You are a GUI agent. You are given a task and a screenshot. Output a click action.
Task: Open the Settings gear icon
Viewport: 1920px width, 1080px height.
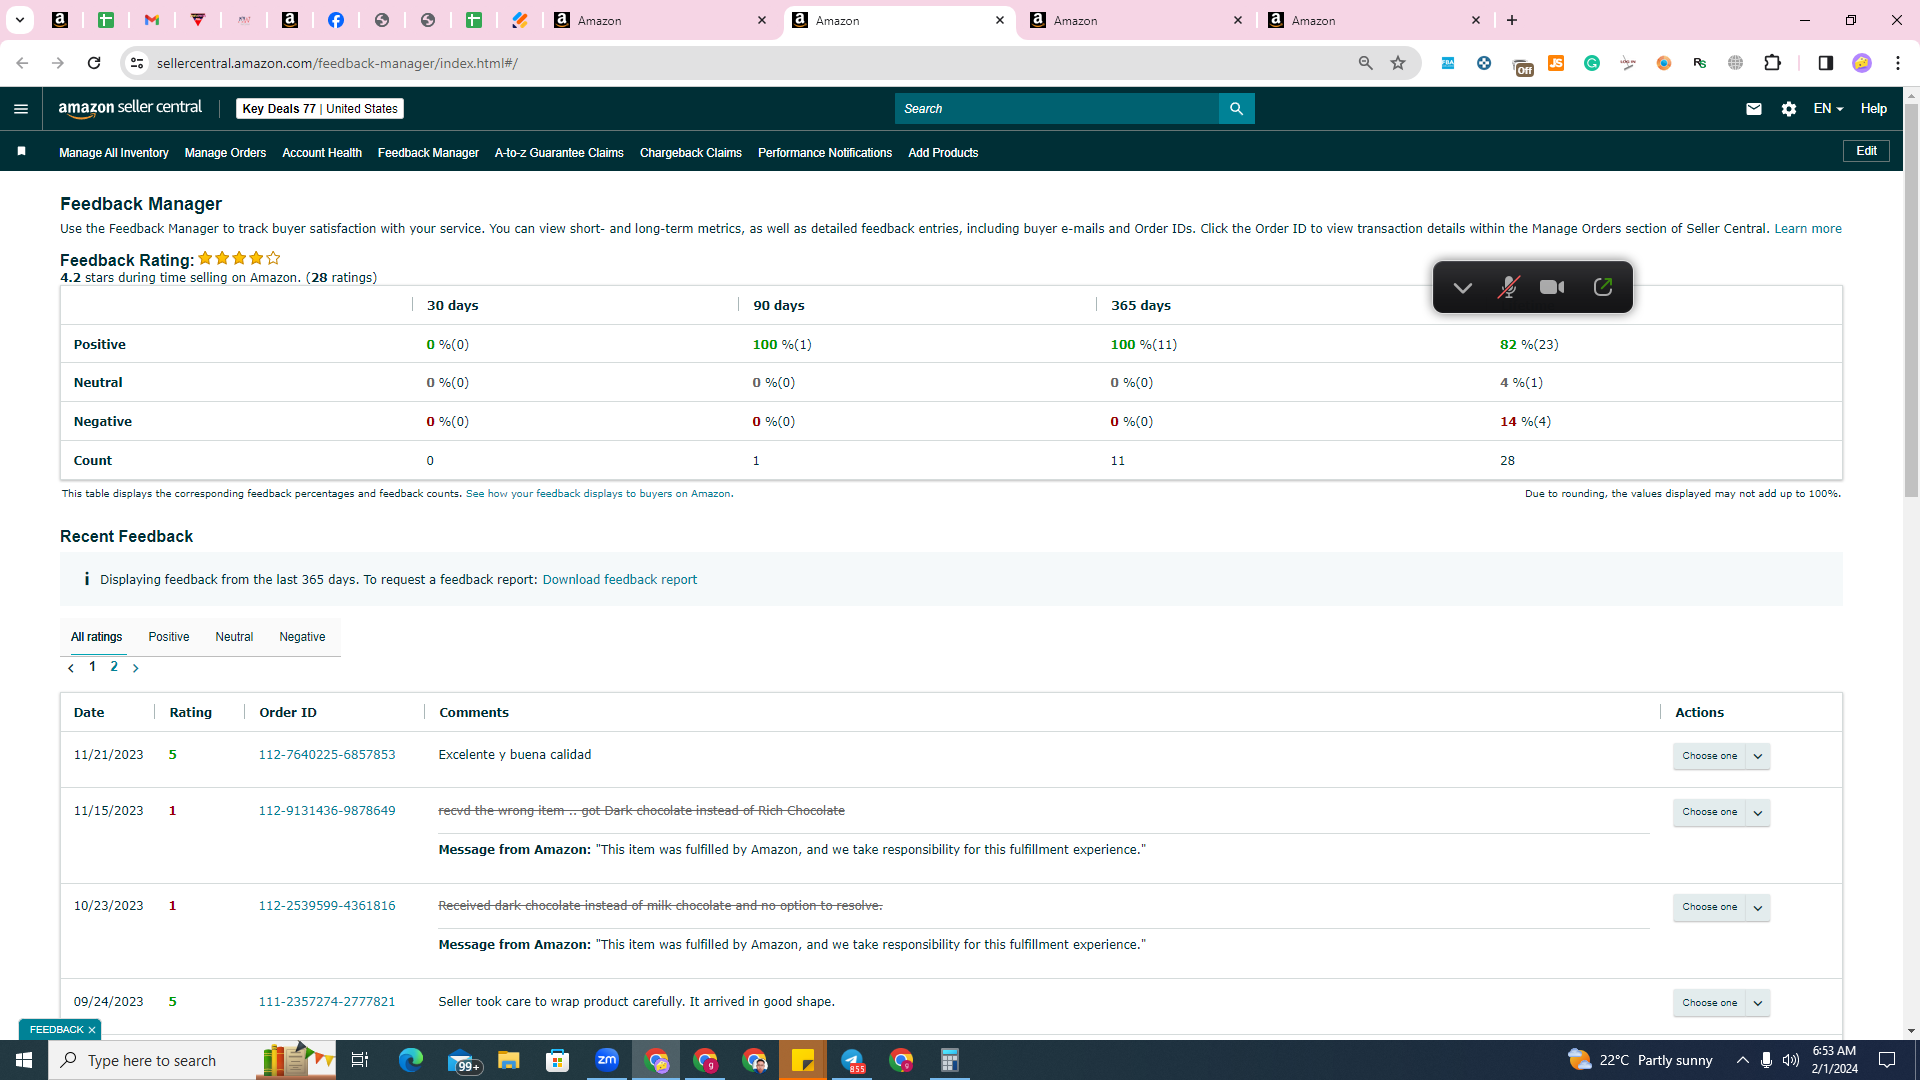pos(1789,109)
